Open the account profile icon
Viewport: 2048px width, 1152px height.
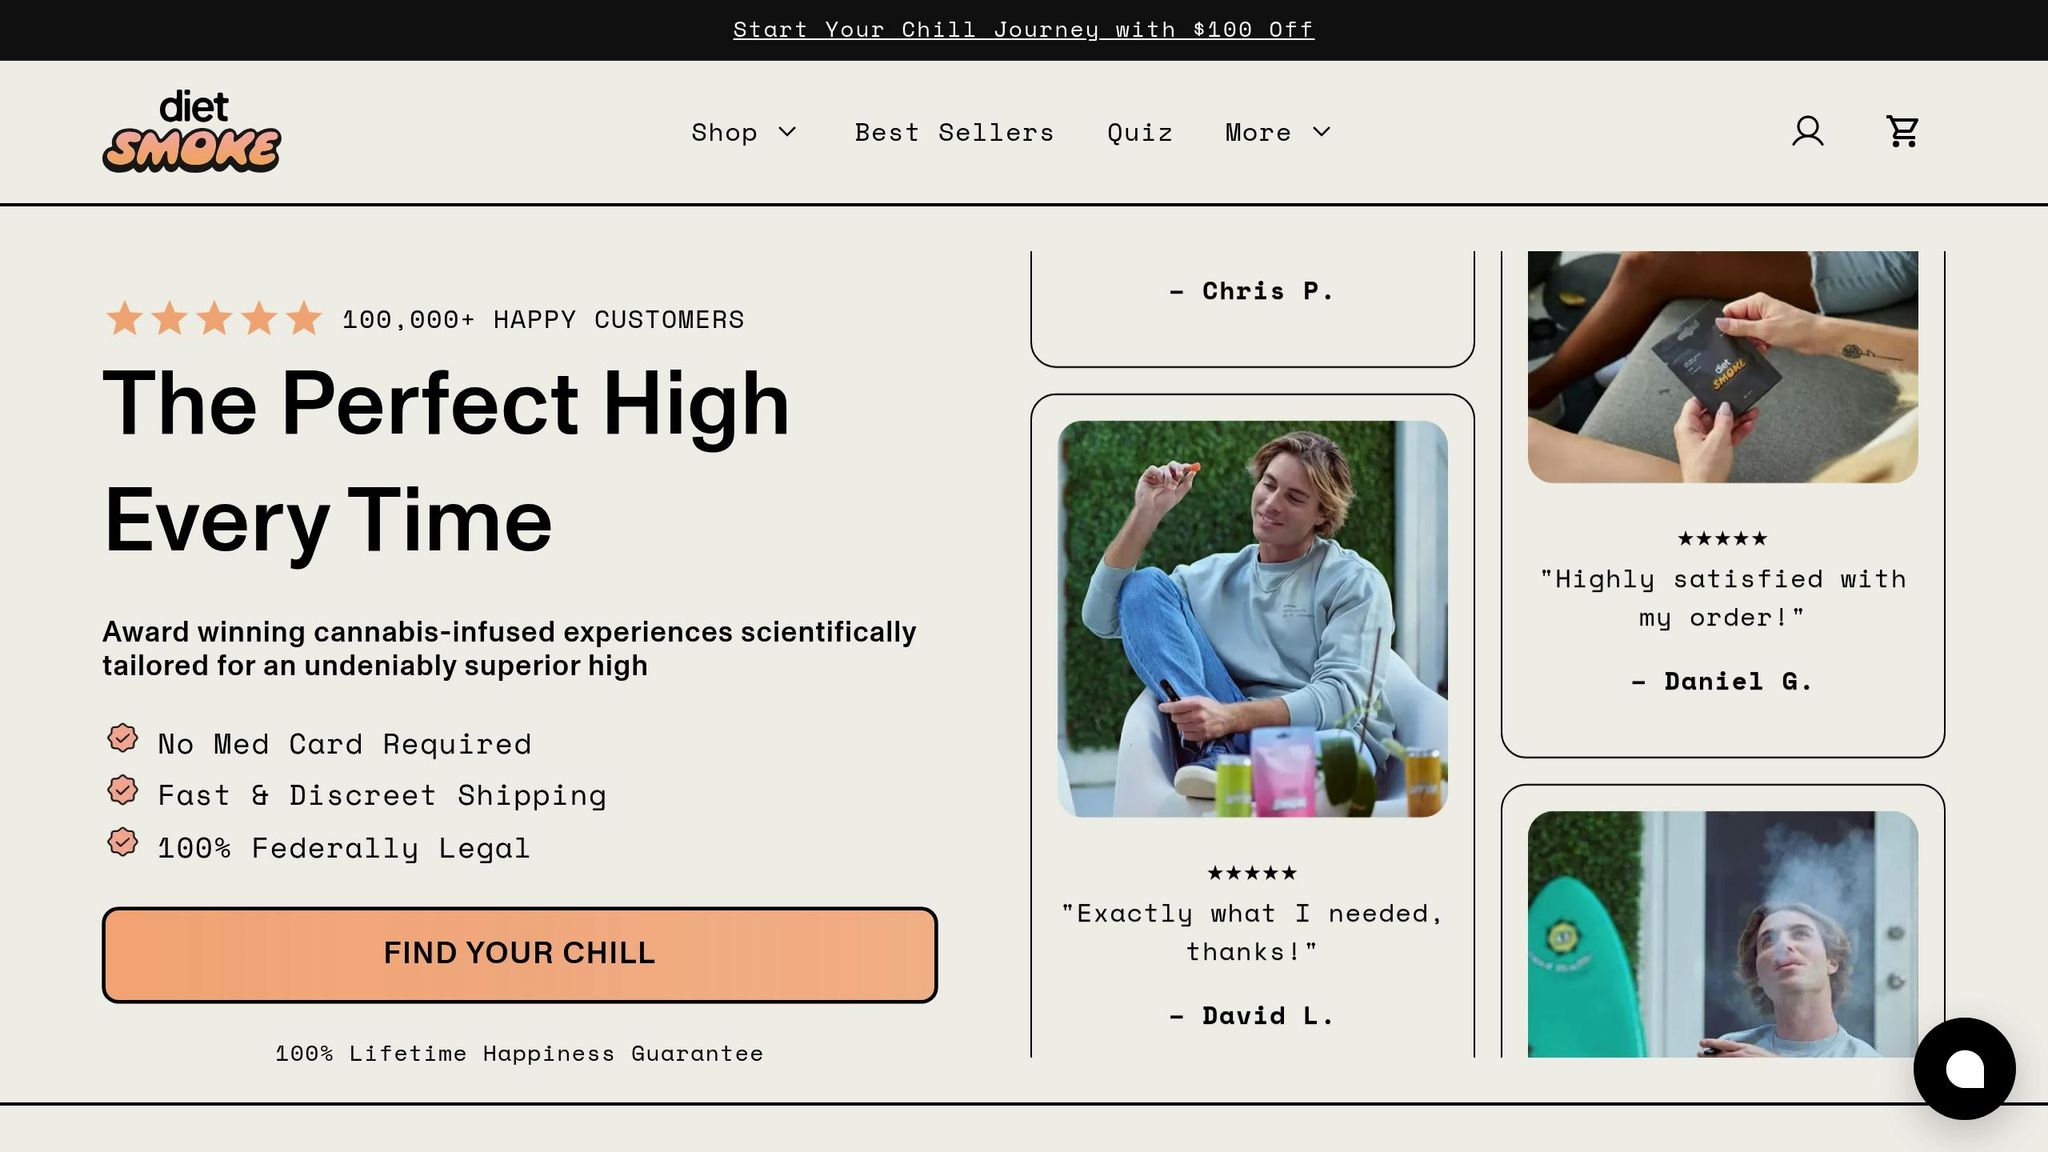(1807, 131)
